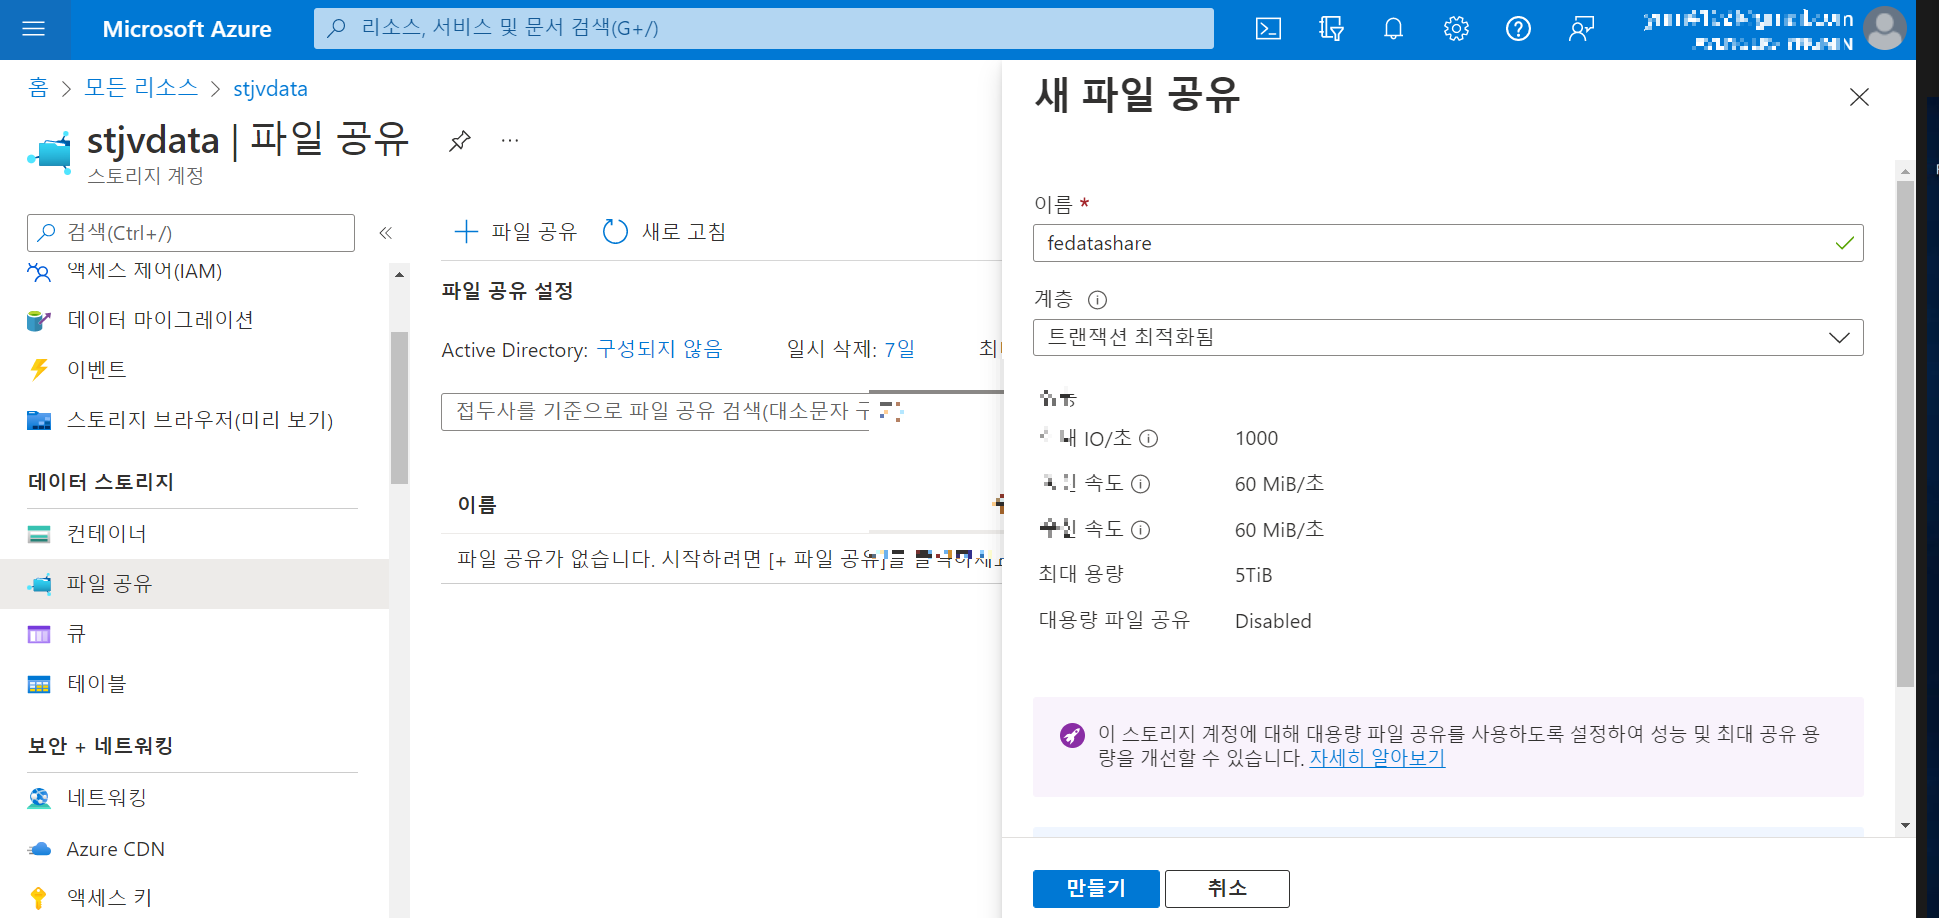Show info tooltip for IO/초
Viewport: 1939px width, 918px height.
[x=1149, y=438]
